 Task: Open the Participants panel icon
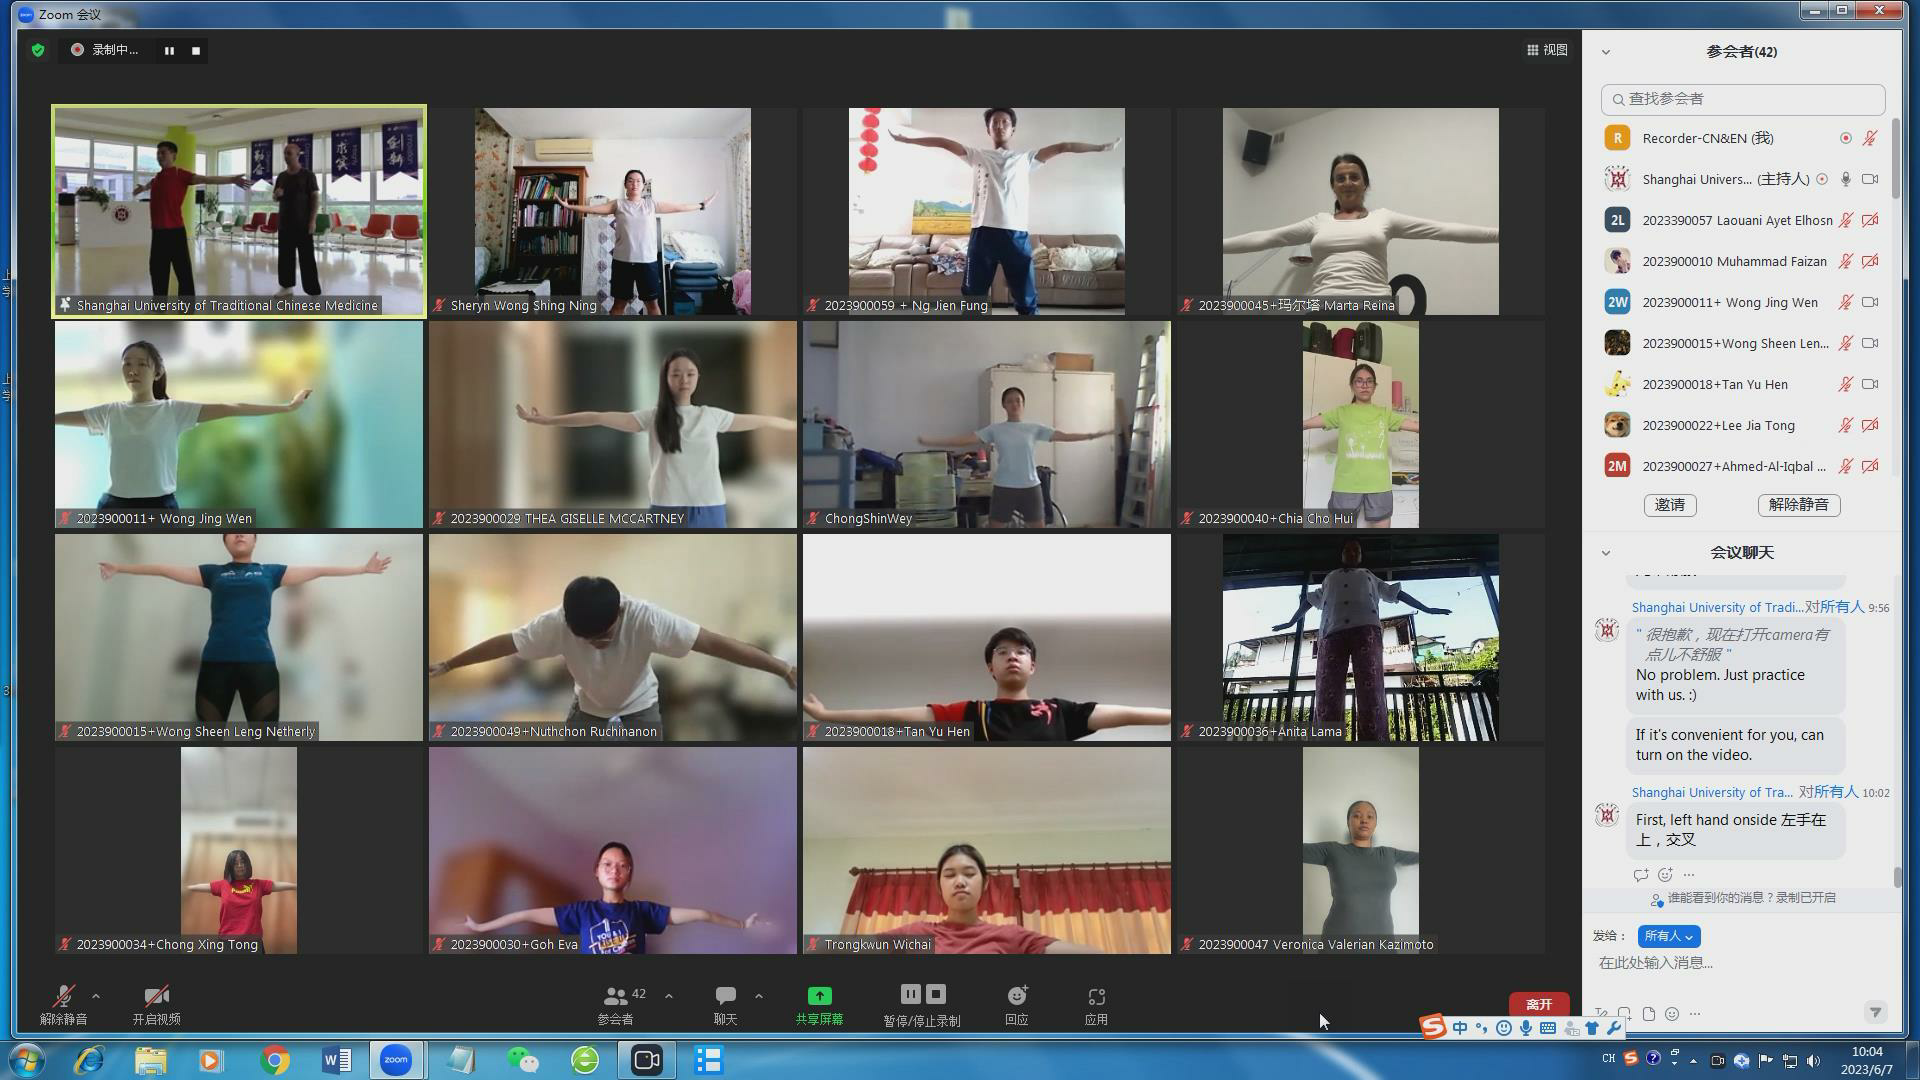coord(616,1003)
